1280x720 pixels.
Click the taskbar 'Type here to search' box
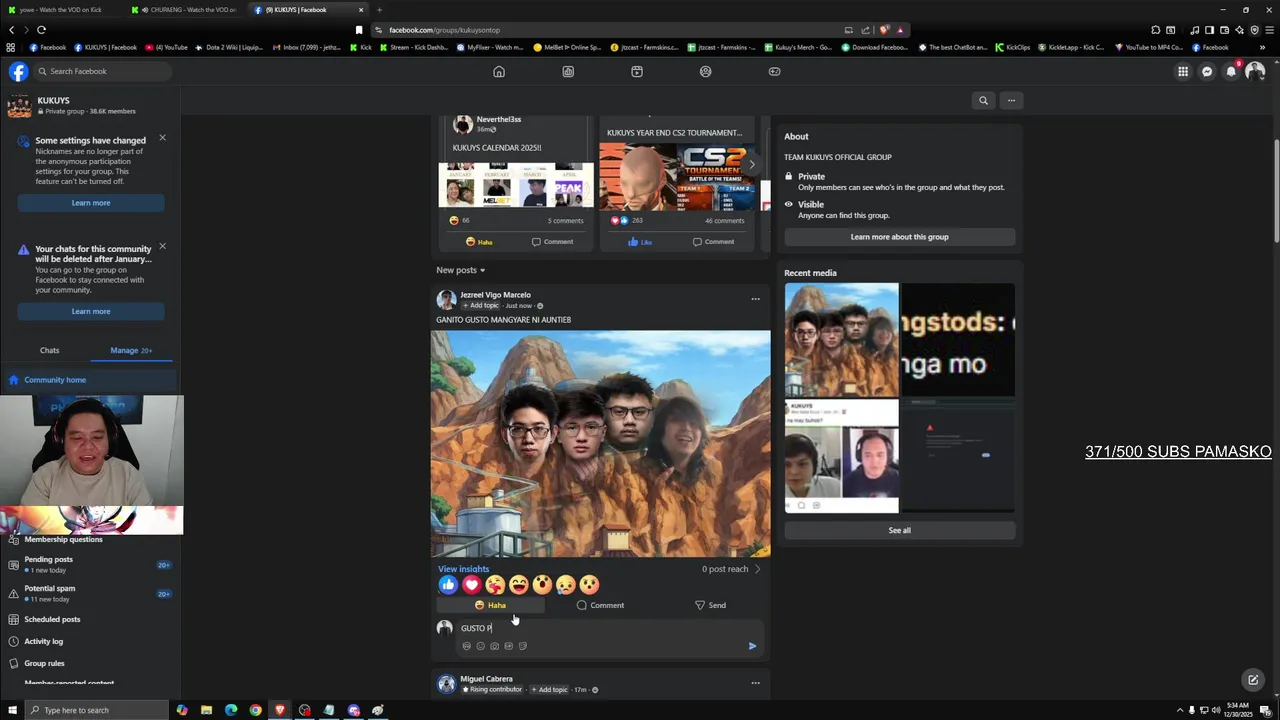tap(95, 710)
